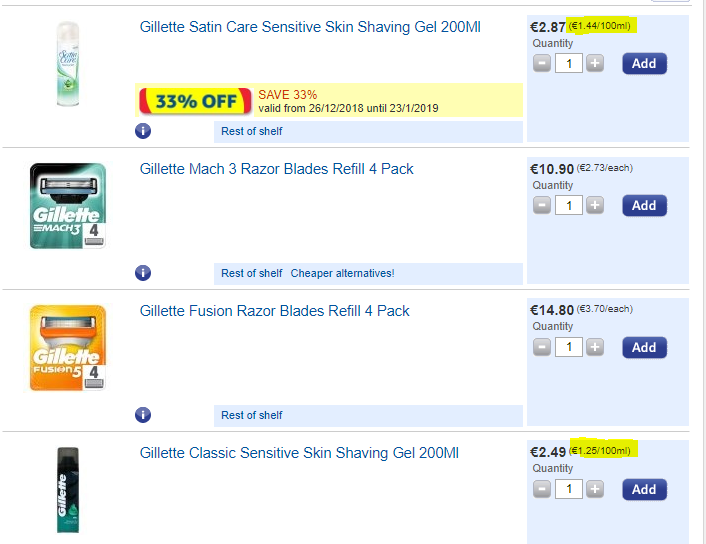Image resolution: width=706 pixels, height=544 pixels.
Task: Increase quantity for Classic Sensitive shaving gel
Action: [x=595, y=490]
